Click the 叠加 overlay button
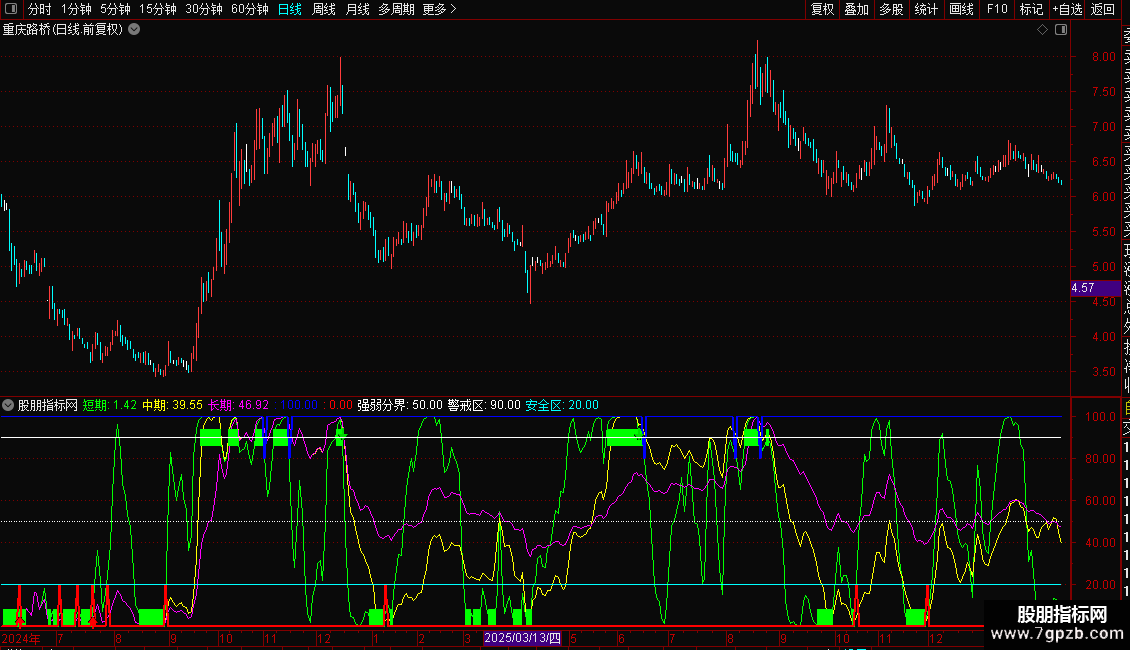 point(857,9)
